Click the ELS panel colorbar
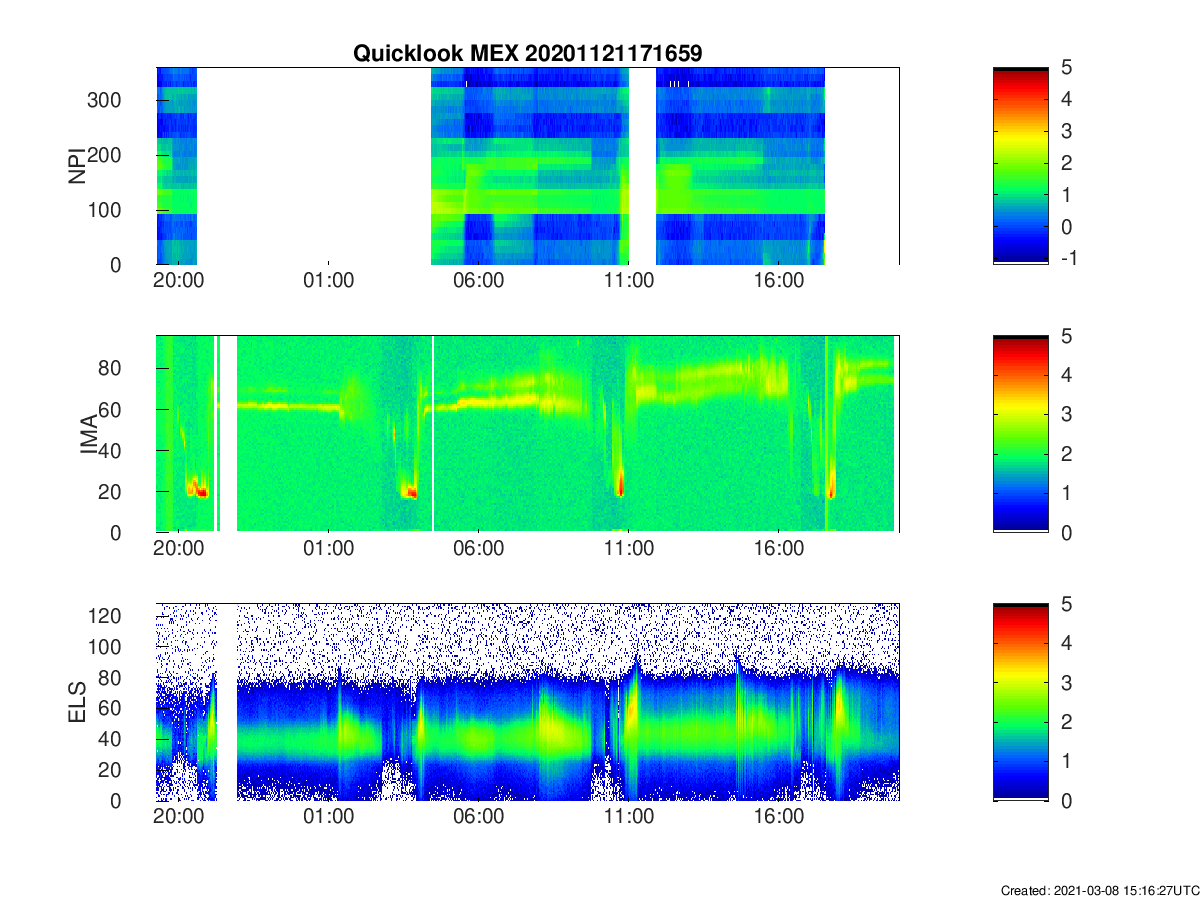Viewport: 1200px width, 900px height. coord(1021,702)
